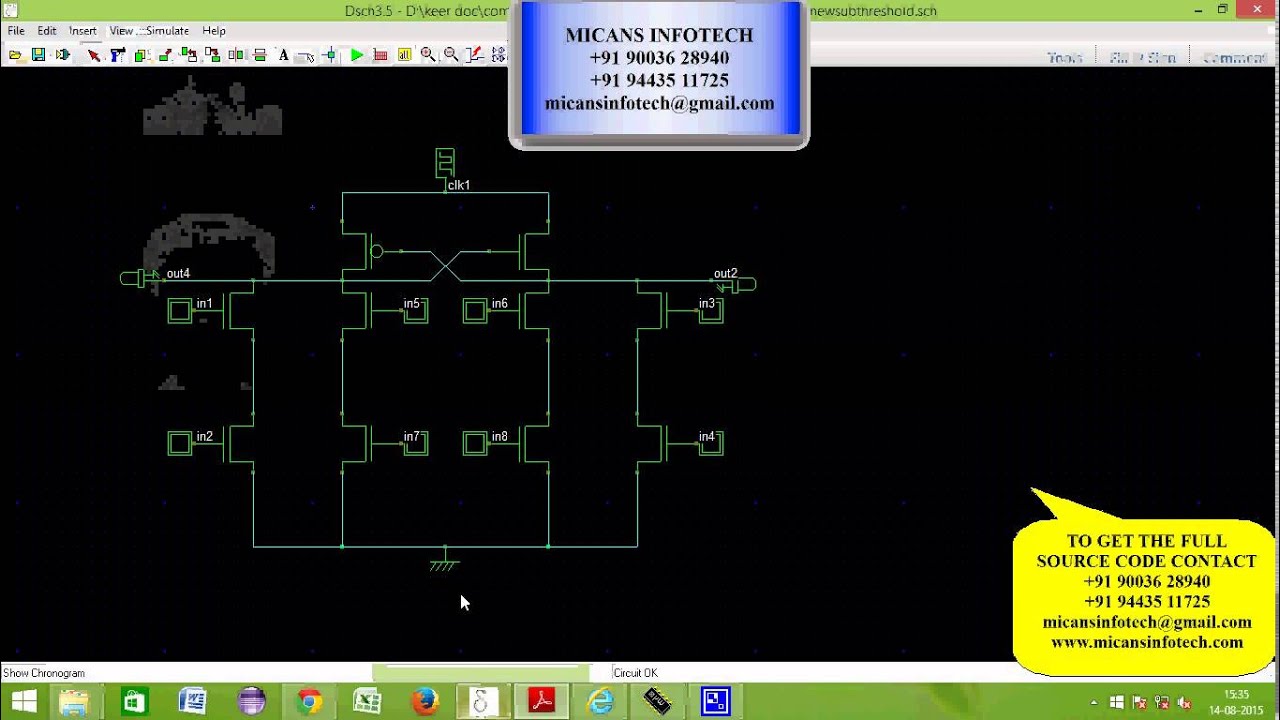Open Excel from the taskbar
The width and height of the screenshot is (1280, 720).
(367, 702)
